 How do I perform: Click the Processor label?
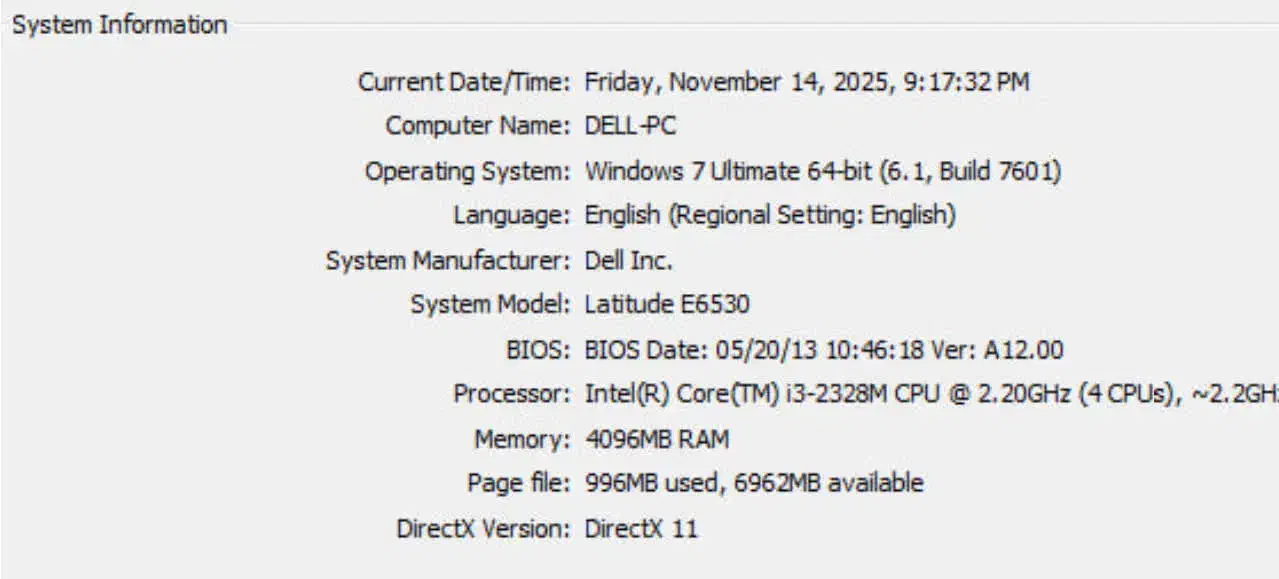click(511, 395)
